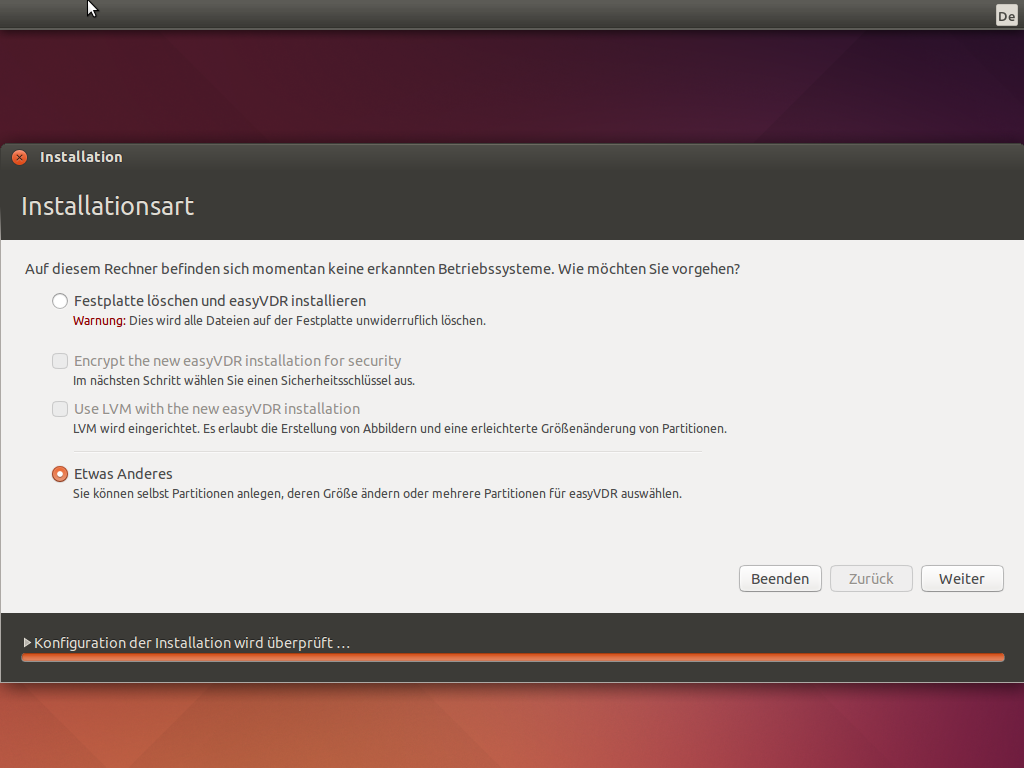This screenshot has height=768, width=1024.
Task: Click the "Sie können selbst Partitionen anlegen" description
Action: 377,494
